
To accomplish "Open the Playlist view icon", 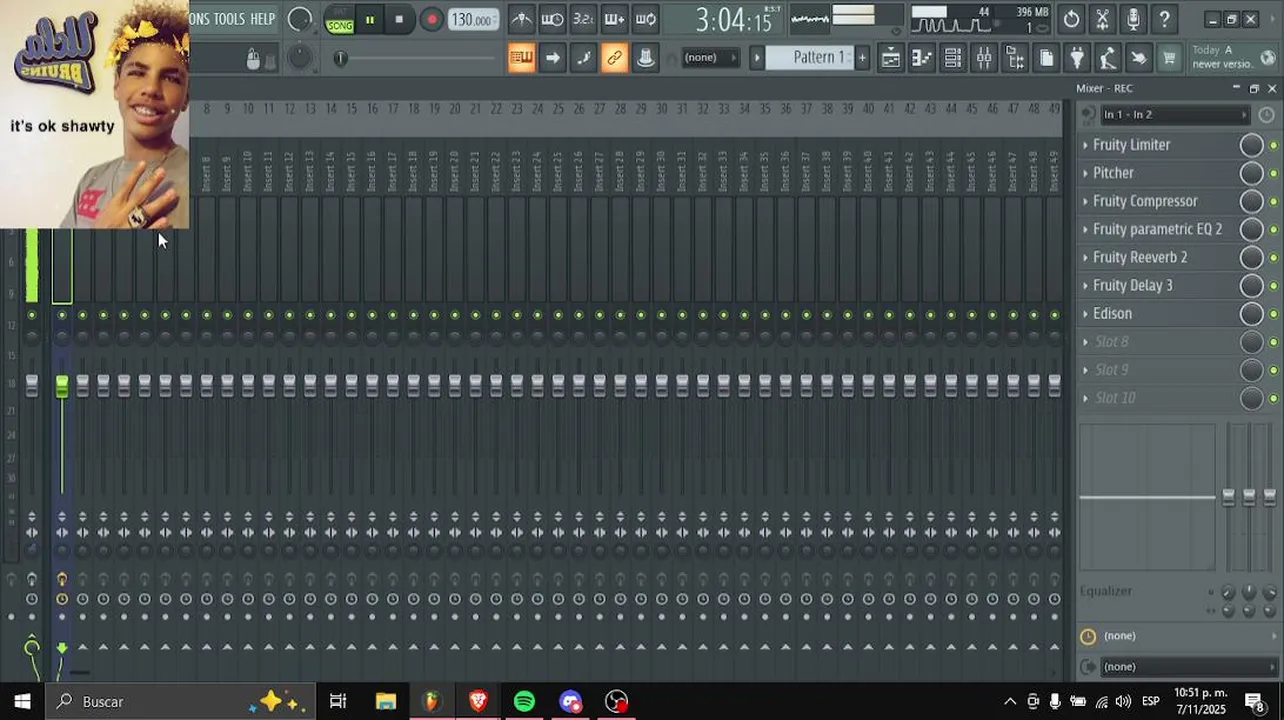I will point(890,58).
